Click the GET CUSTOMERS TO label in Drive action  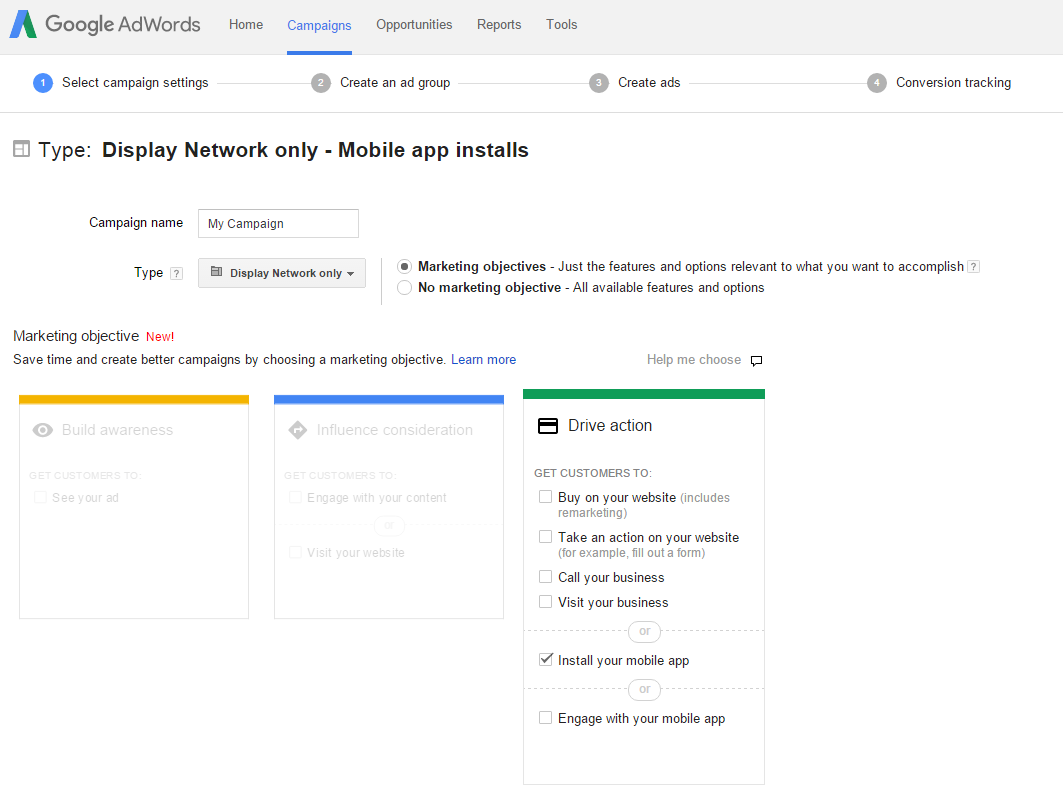click(593, 473)
